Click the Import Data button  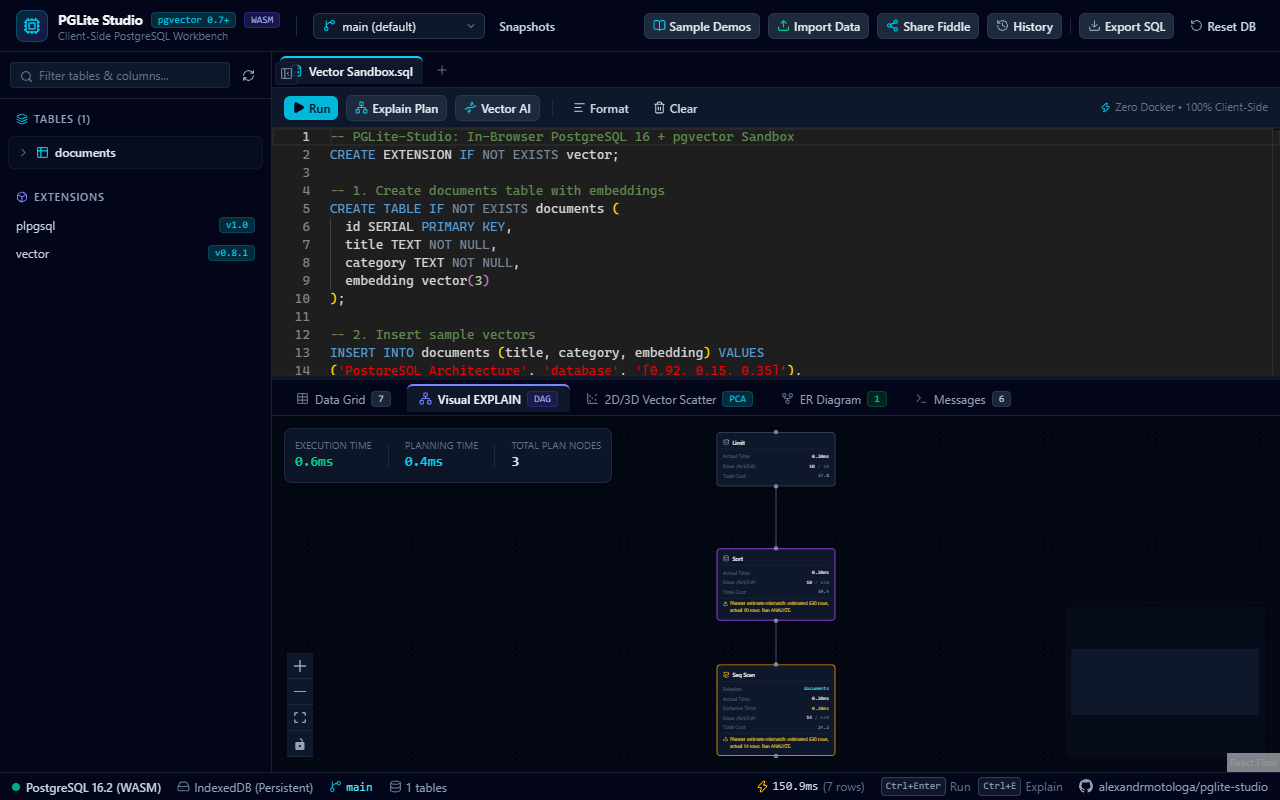[818, 26]
